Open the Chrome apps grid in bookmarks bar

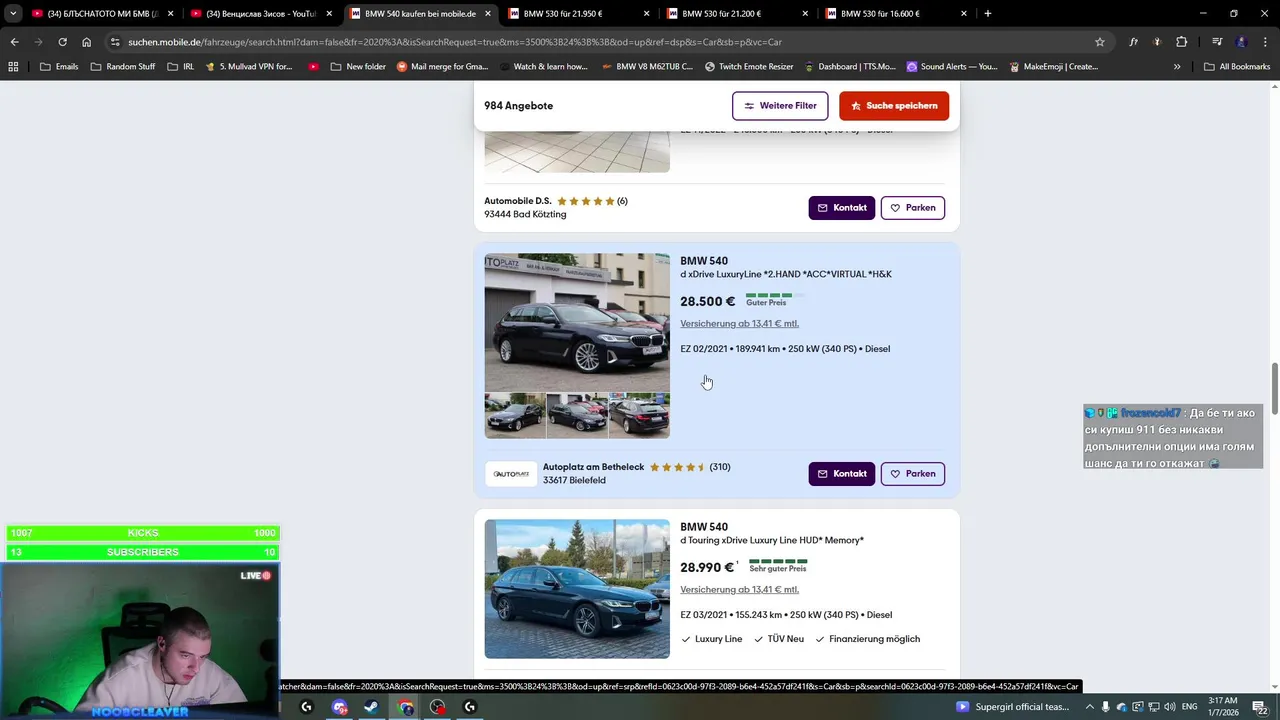pos(13,67)
